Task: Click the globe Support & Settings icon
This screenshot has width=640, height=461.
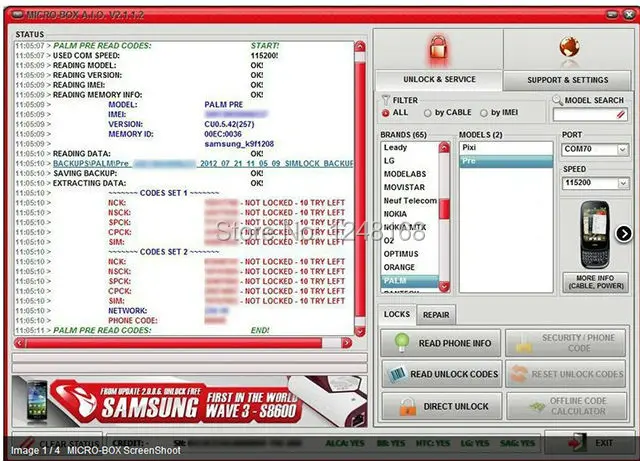Action: tap(570, 47)
